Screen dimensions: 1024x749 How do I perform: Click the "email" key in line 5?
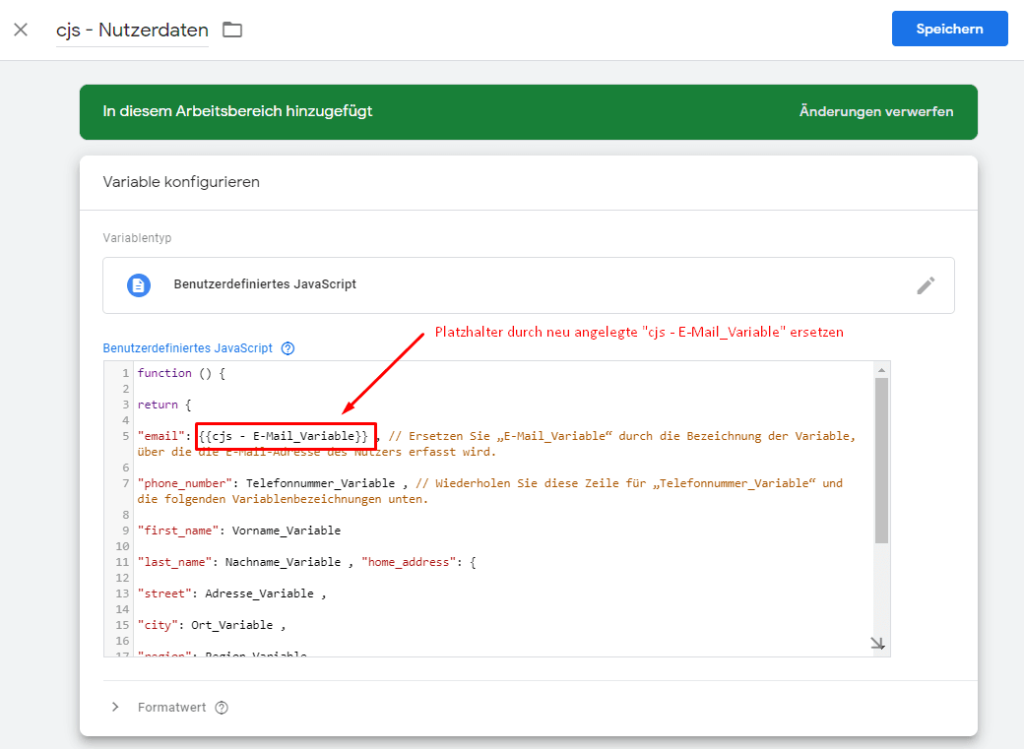point(161,436)
